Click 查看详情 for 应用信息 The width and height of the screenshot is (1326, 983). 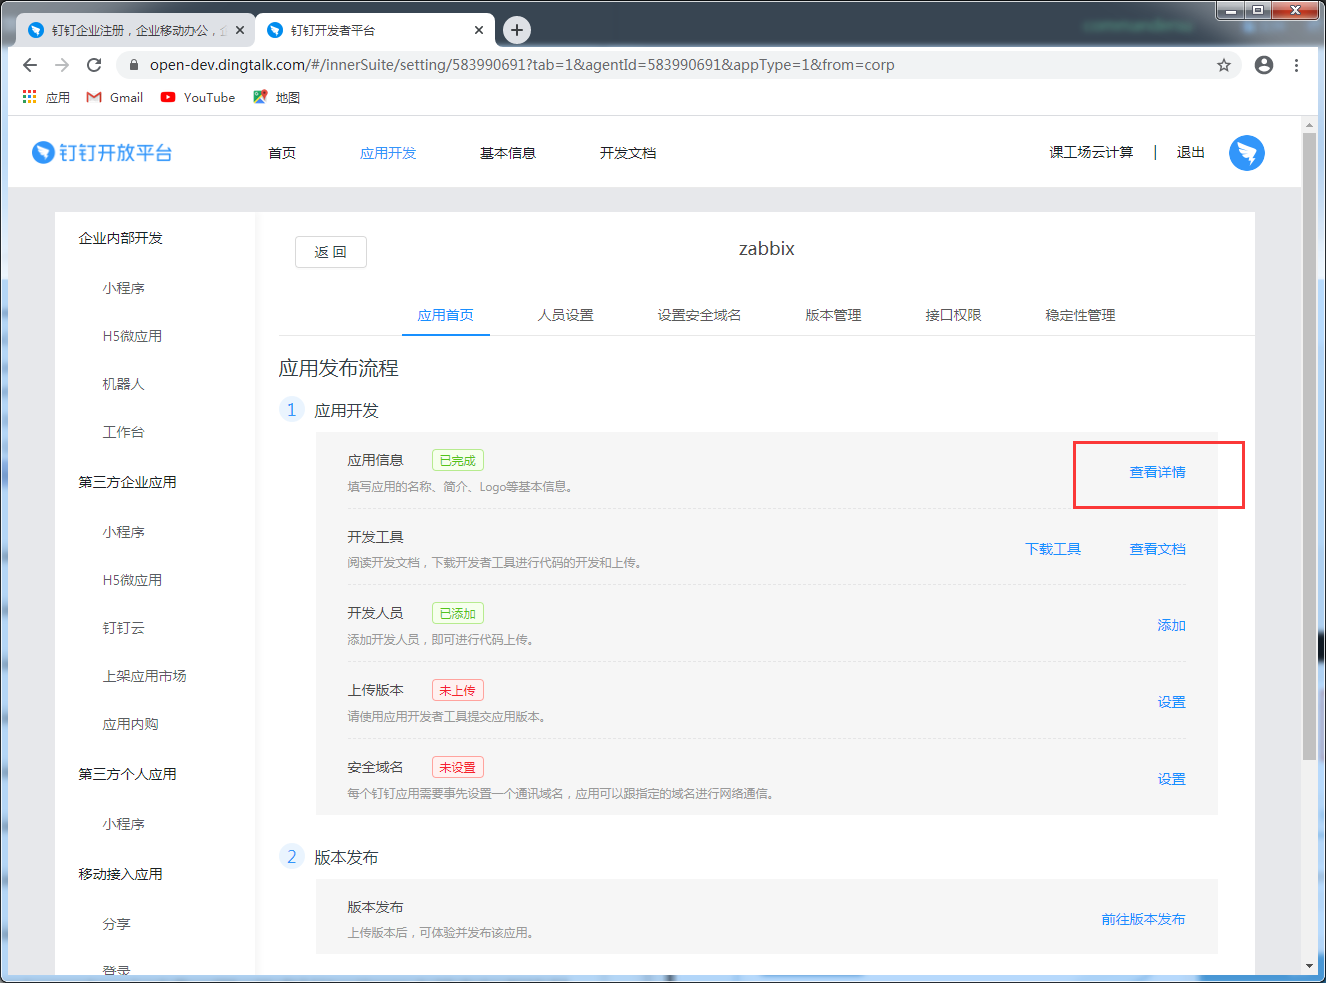pyautogui.click(x=1158, y=472)
